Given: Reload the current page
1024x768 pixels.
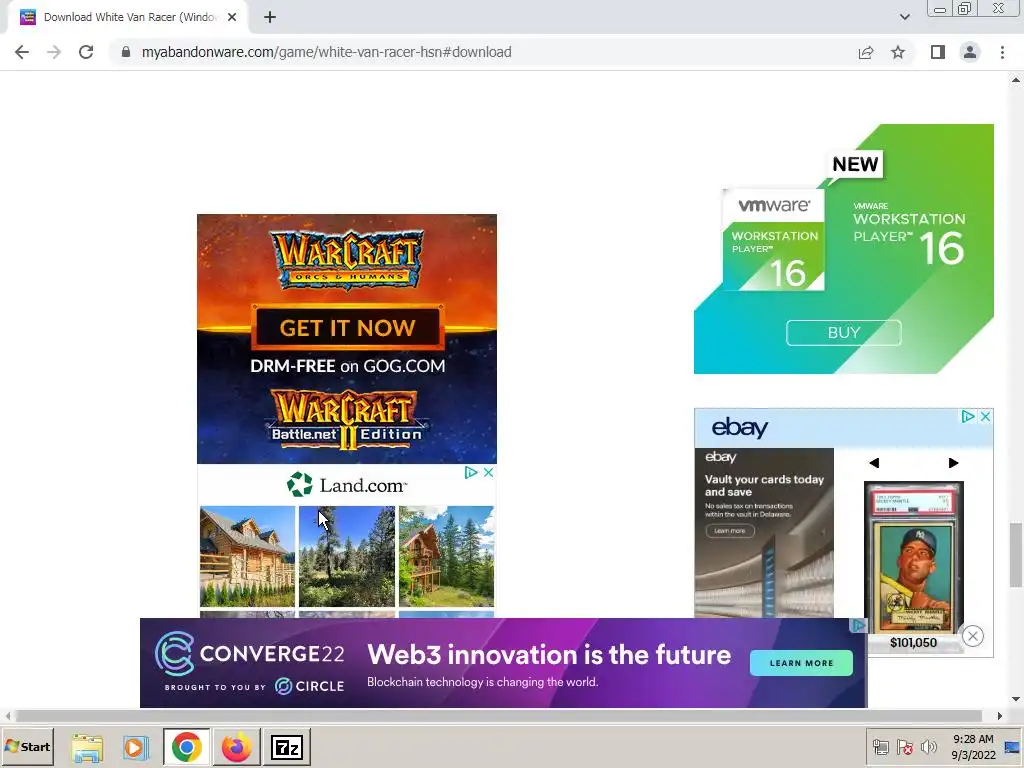Looking at the screenshot, I should click(86, 52).
